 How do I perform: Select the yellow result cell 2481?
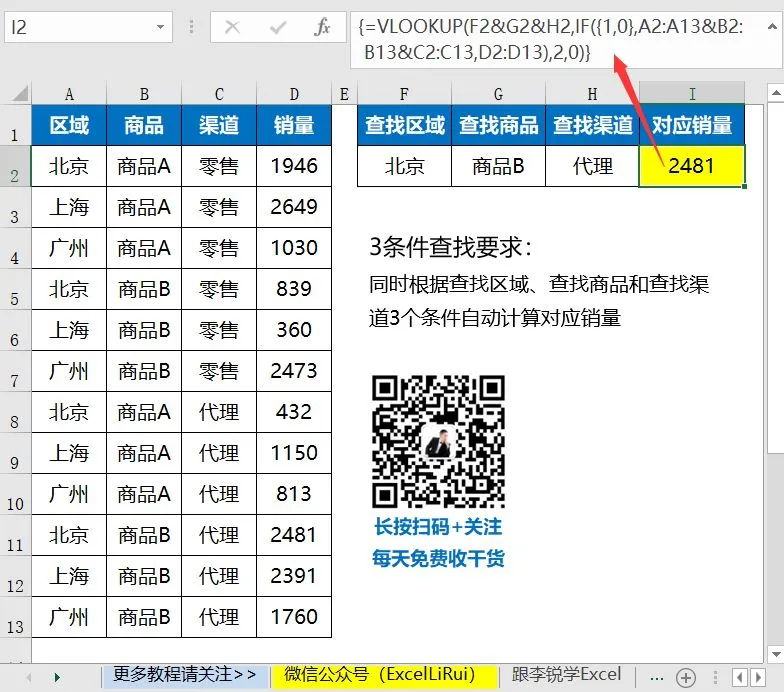pos(692,166)
